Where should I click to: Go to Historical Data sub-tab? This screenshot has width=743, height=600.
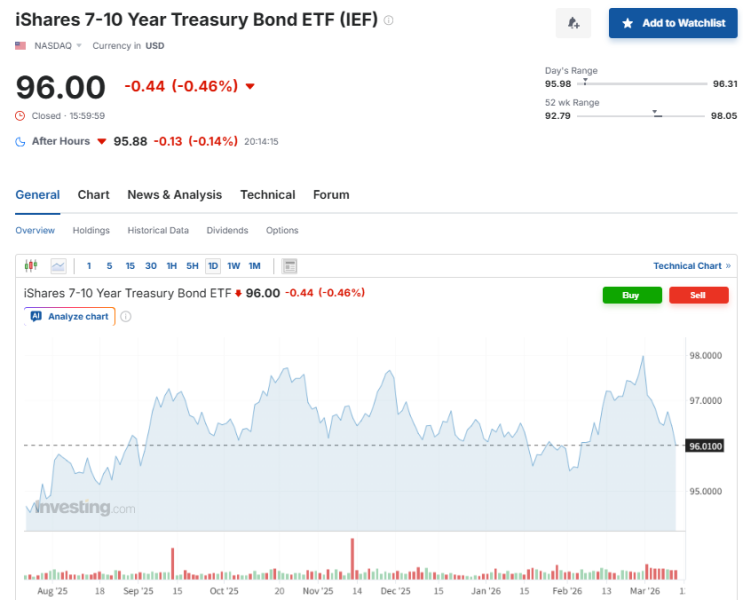[158, 230]
